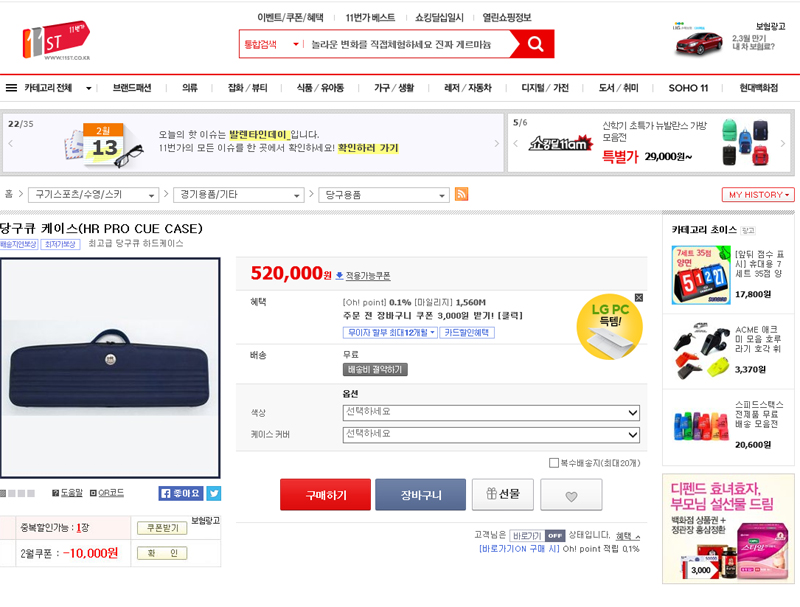Add to cart with 장바구니 button
The width and height of the screenshot is (800, 607).
click(x=420, y=495)
